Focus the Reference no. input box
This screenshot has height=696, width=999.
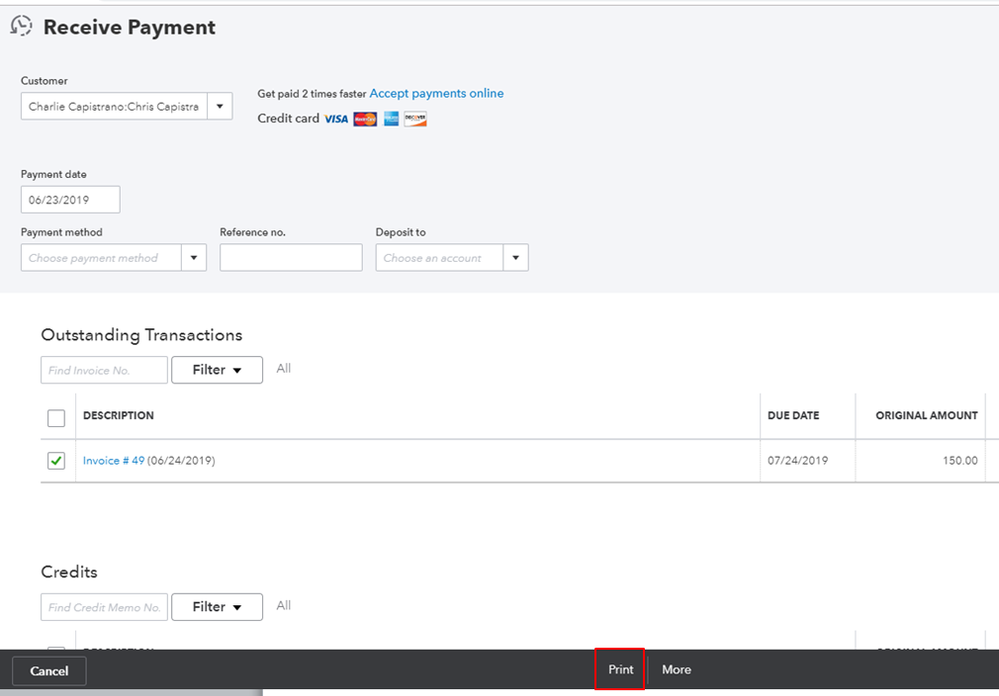291,258
